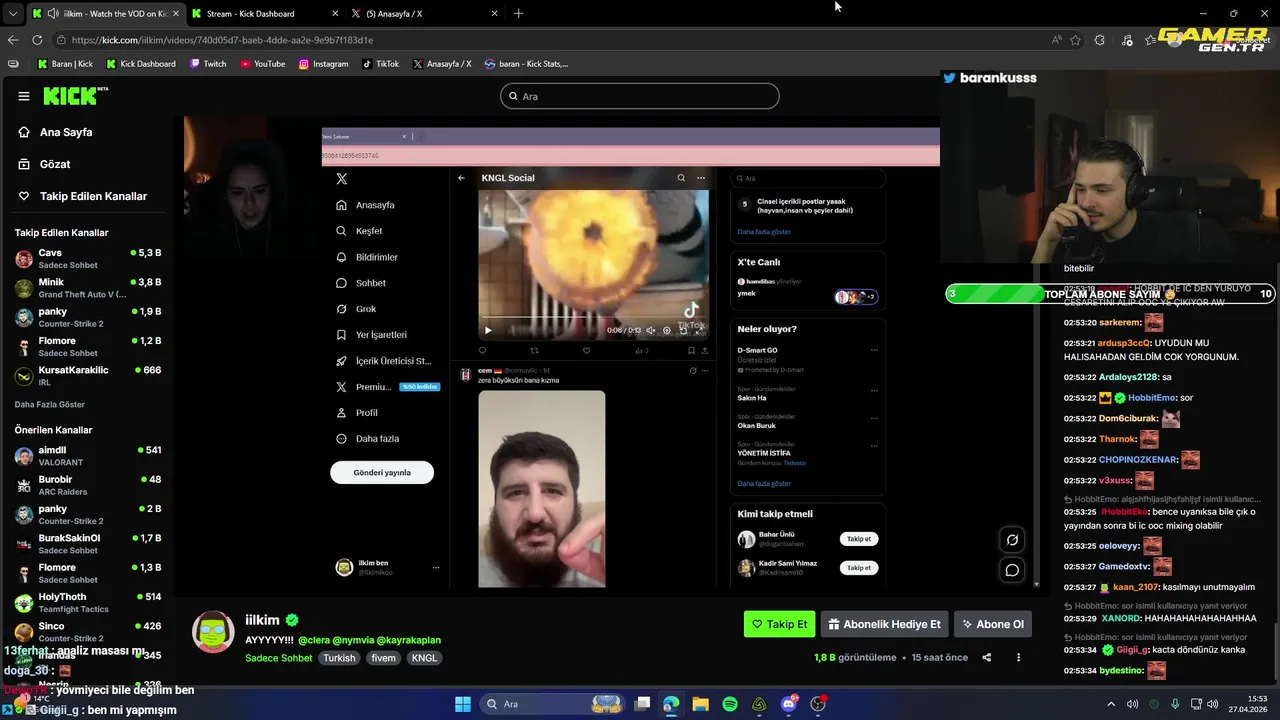The image size is (1280, 720).
Task: Reload the page with the refresh icon
Action: coord(37,40)
